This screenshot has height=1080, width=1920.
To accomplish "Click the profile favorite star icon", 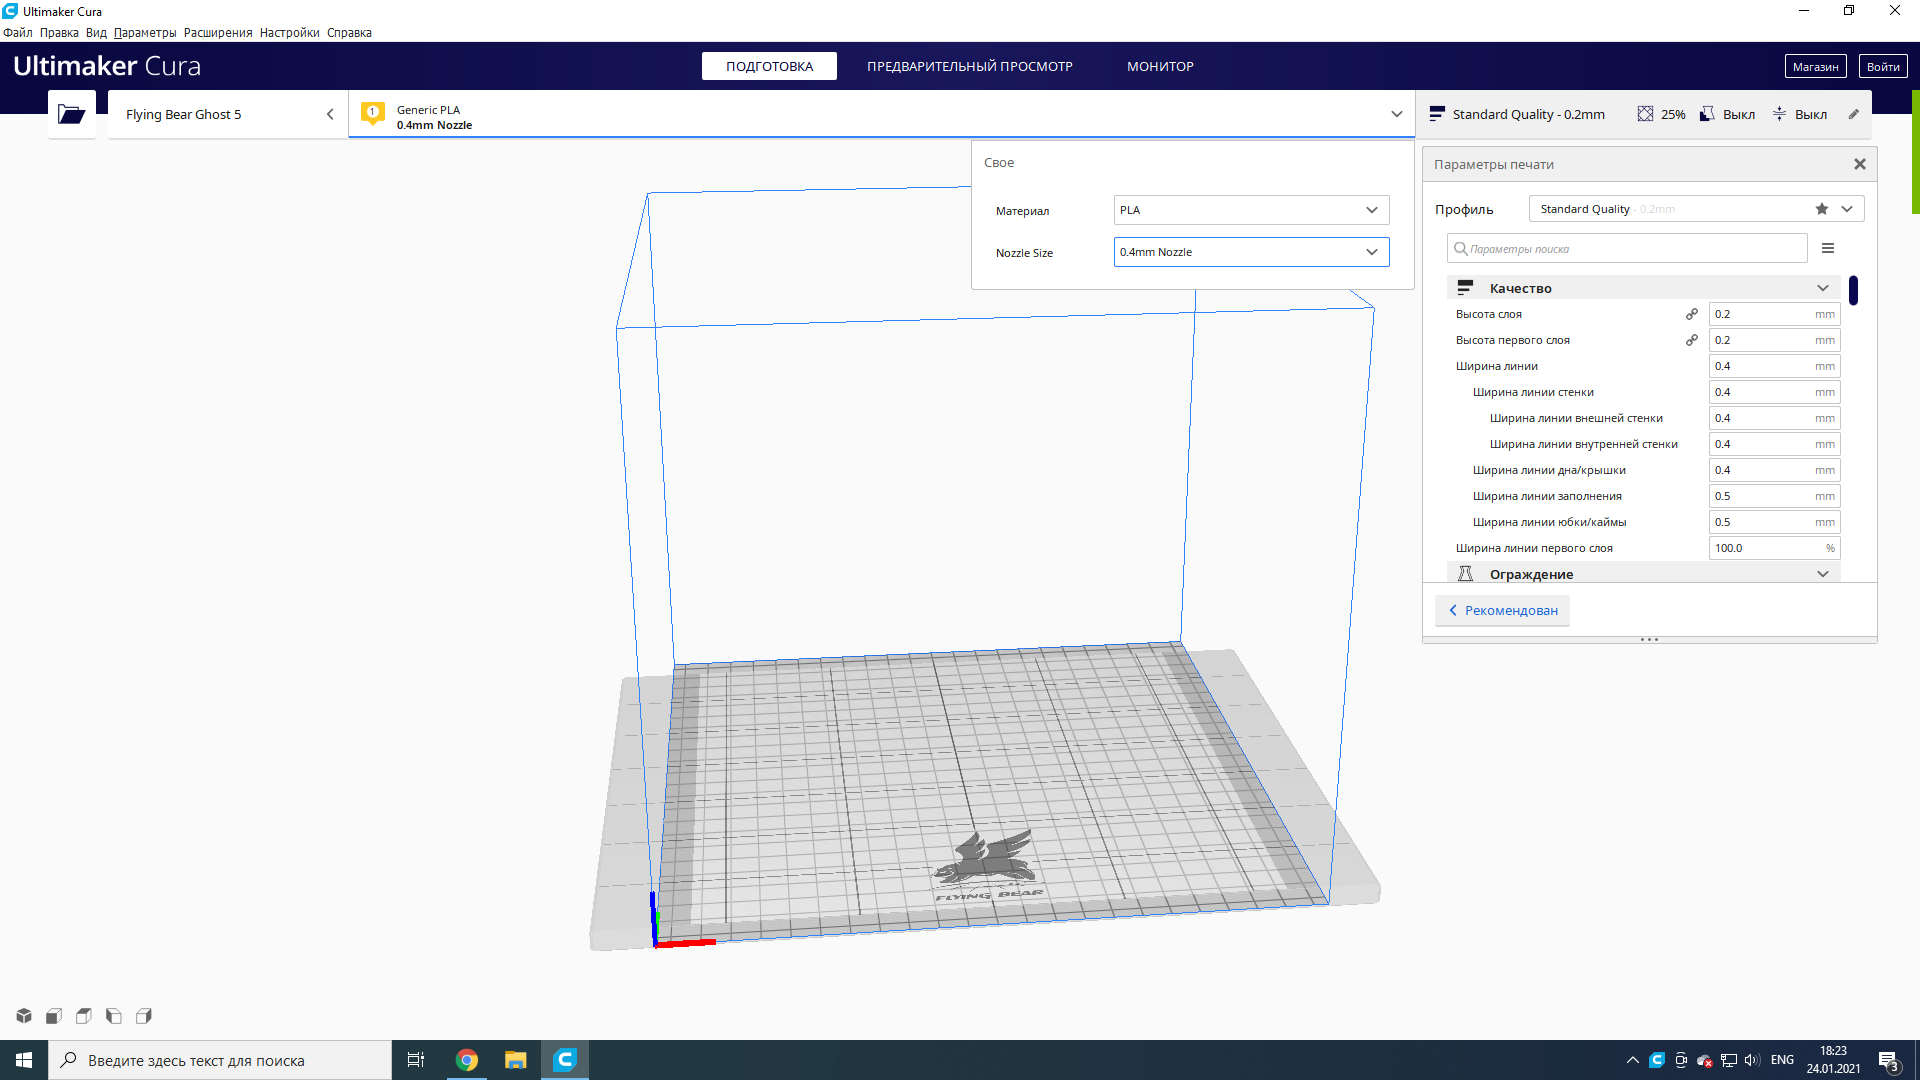I will pos(1822,209).
